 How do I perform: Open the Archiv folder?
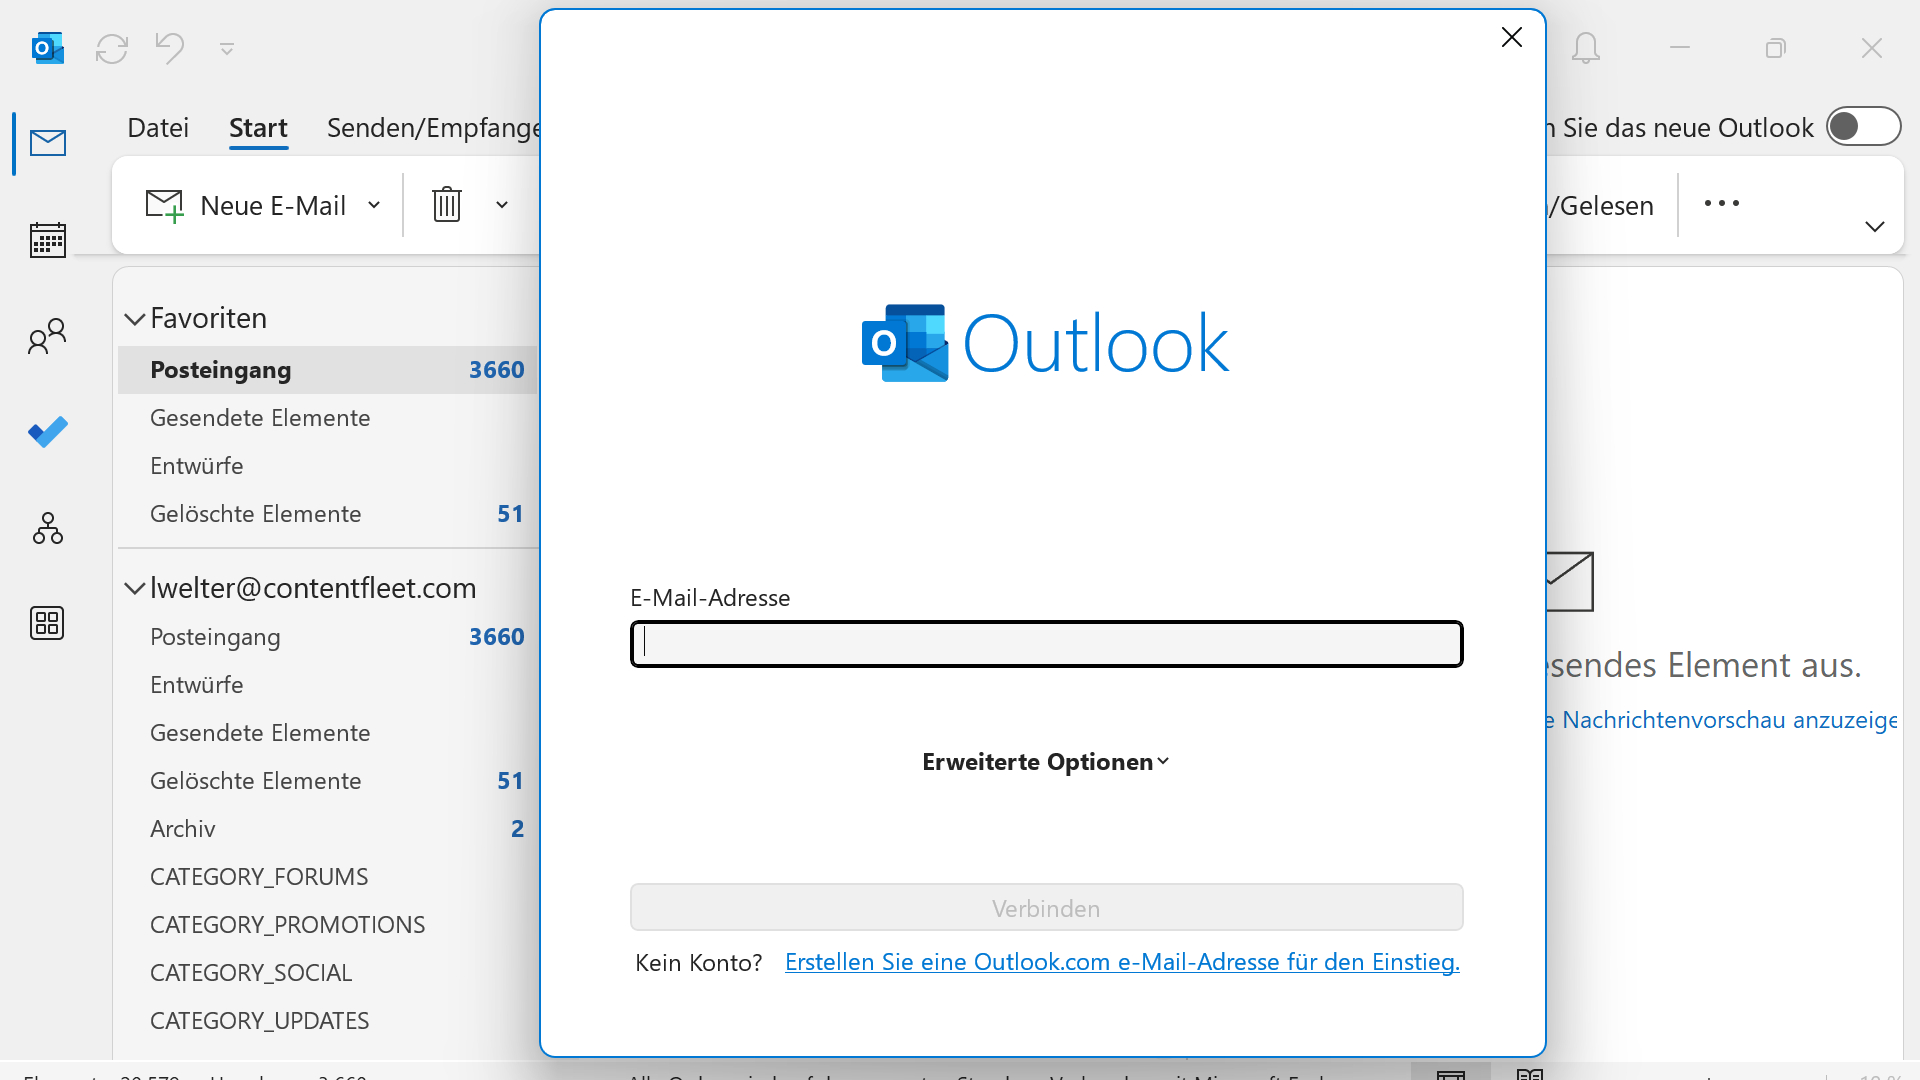(328, 829)
